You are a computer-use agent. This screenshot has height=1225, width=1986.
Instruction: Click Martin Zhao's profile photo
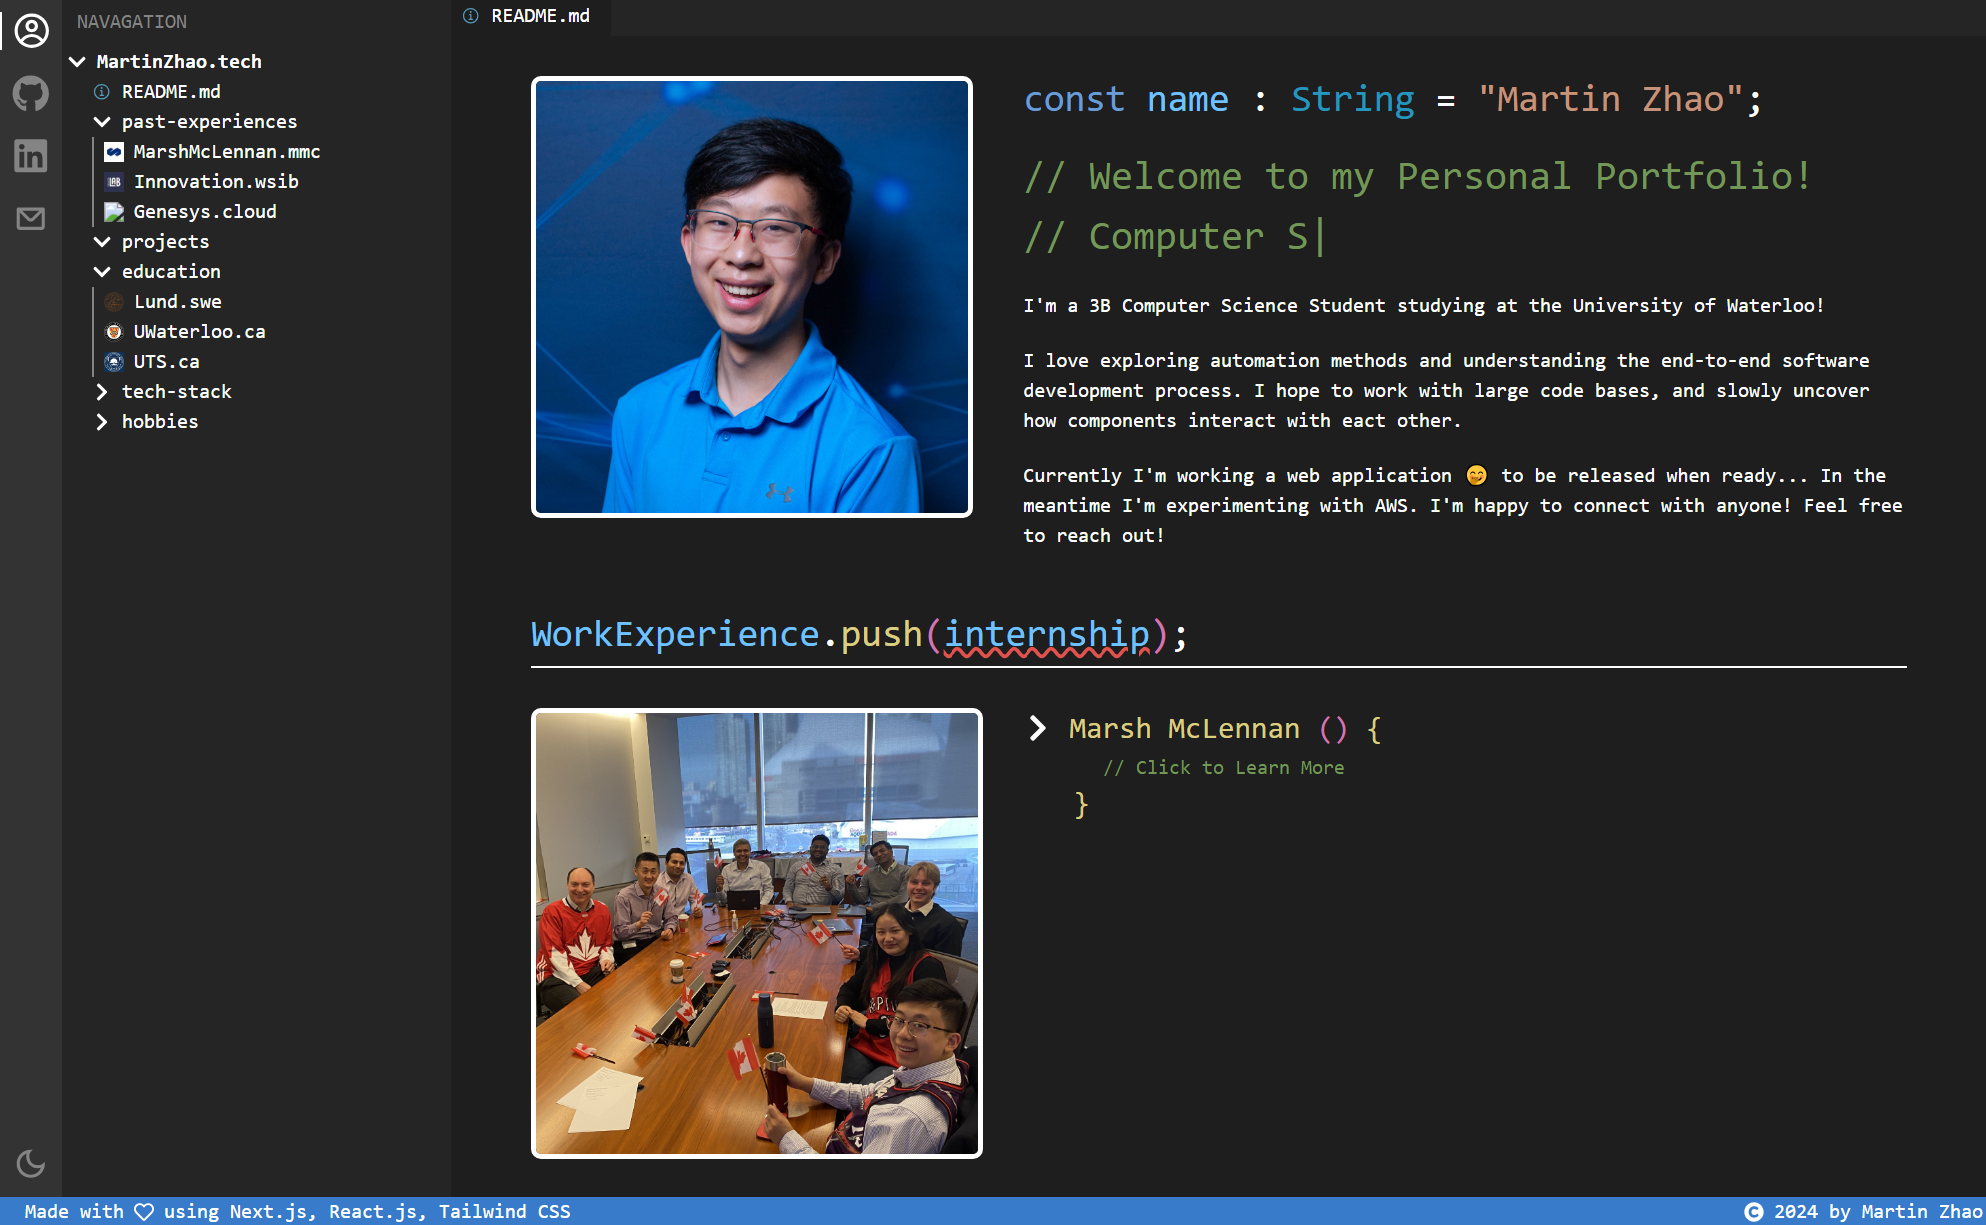(752, 297)
